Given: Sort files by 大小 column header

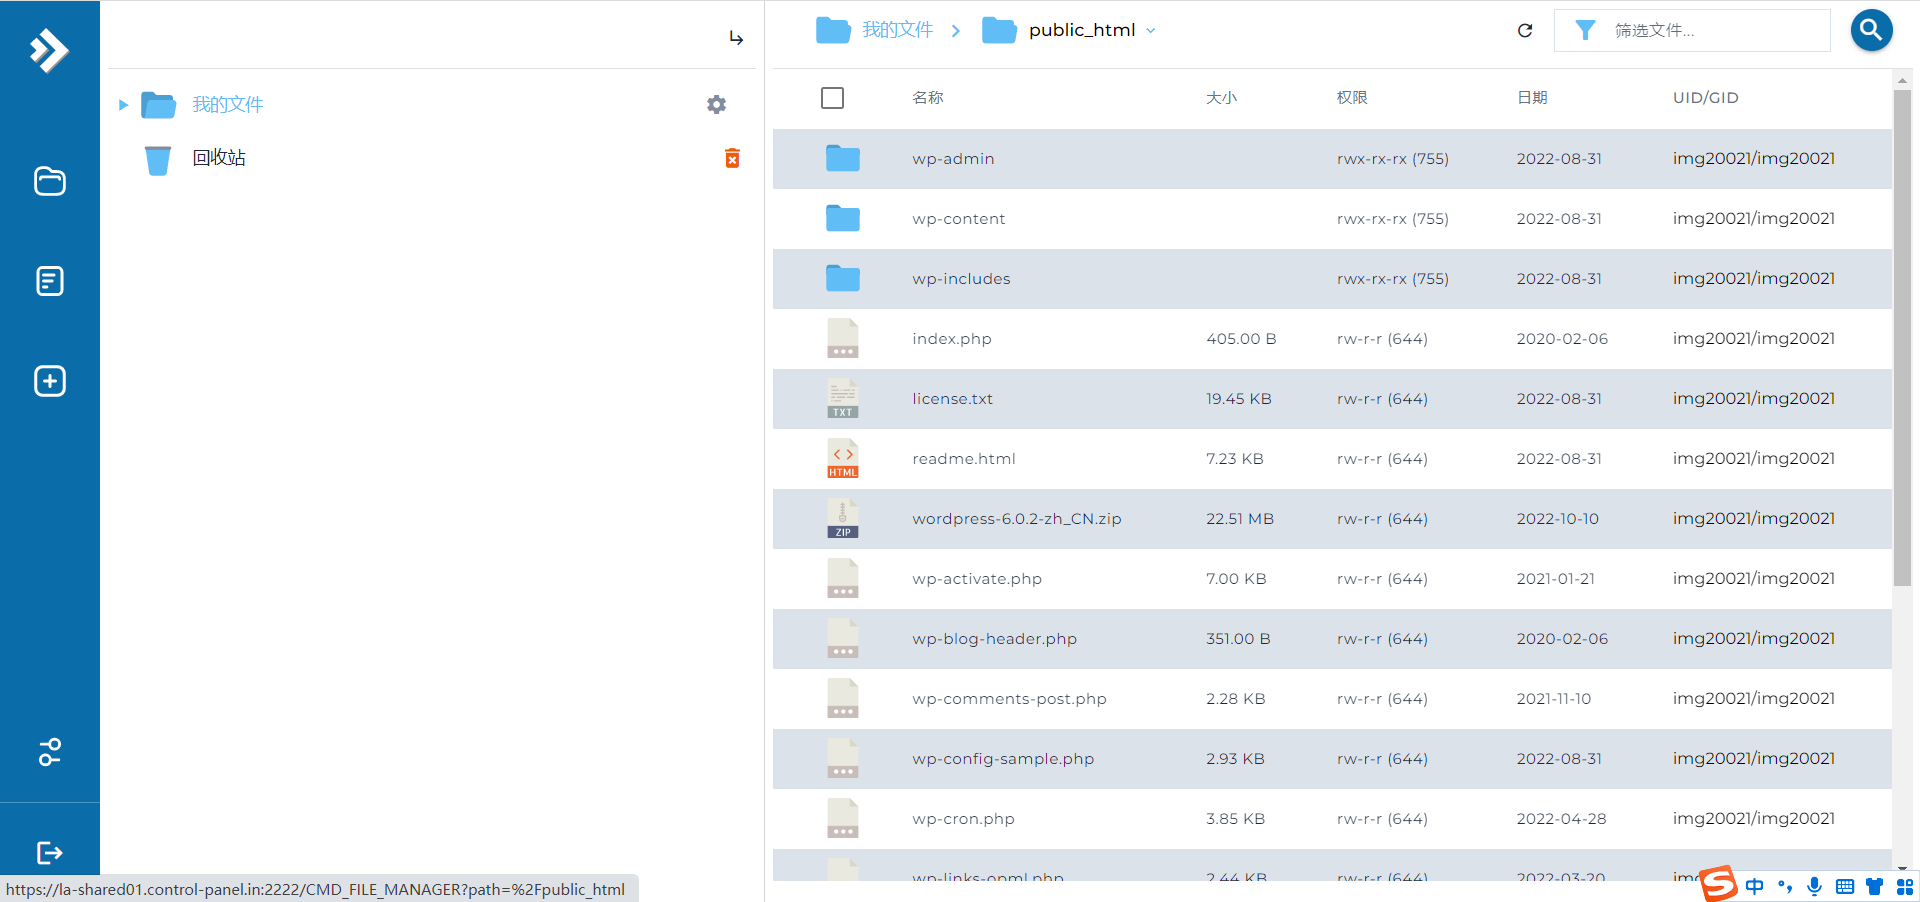Looking at the screenshot, I should [1221, 98].
